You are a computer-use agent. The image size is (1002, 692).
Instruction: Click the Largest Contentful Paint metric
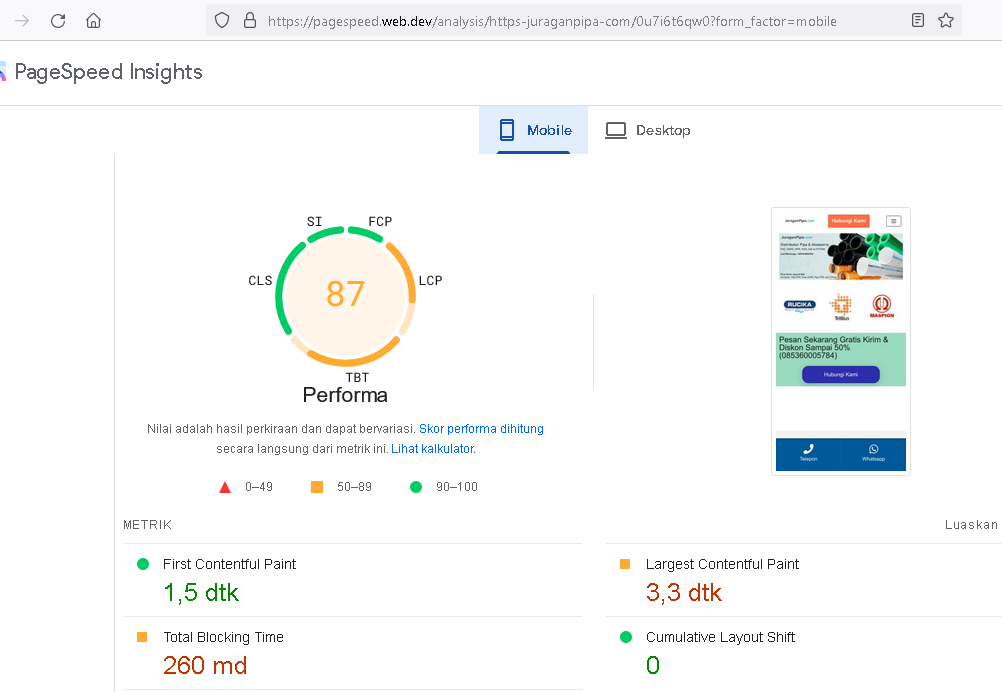point(721,564)
